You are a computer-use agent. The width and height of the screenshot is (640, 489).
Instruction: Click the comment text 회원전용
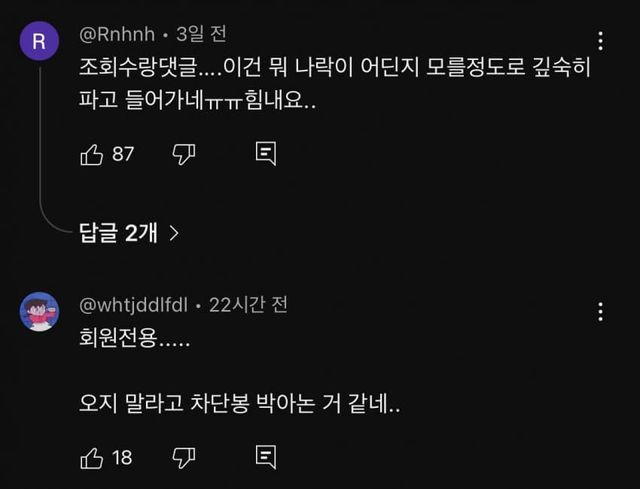[x=133, y=338]
